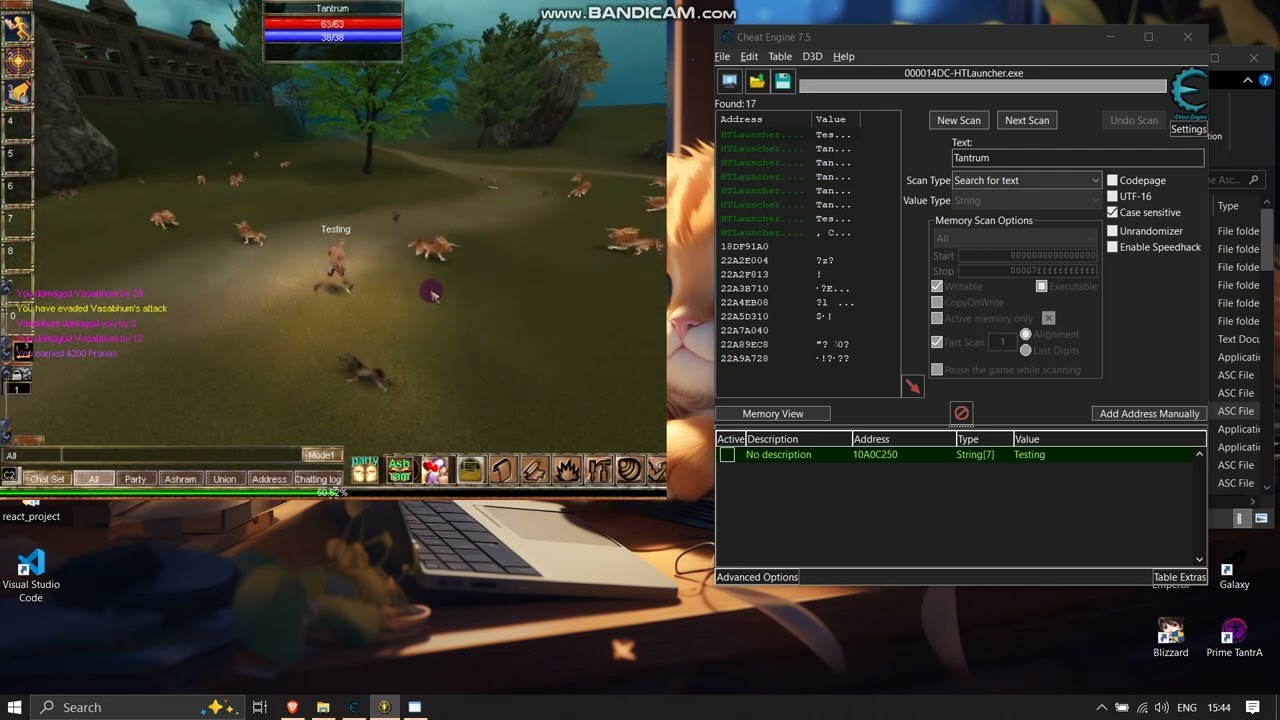
Task: Open File Explorer from the taskbar
Action: [323, 707]
